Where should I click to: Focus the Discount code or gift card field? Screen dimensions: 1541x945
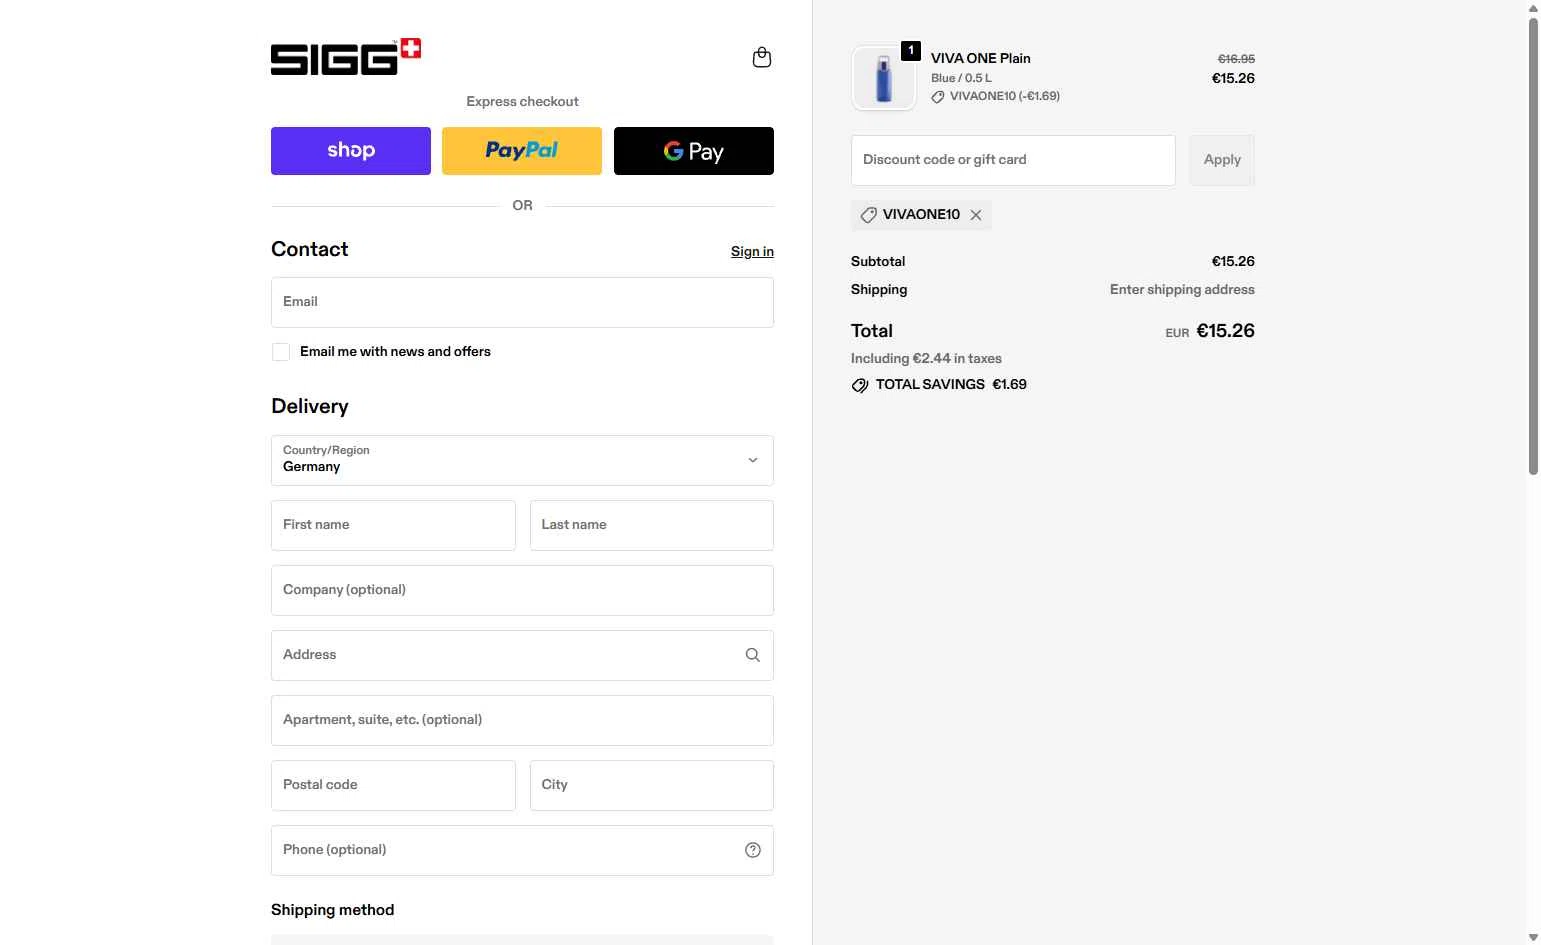click(1013, 160)
